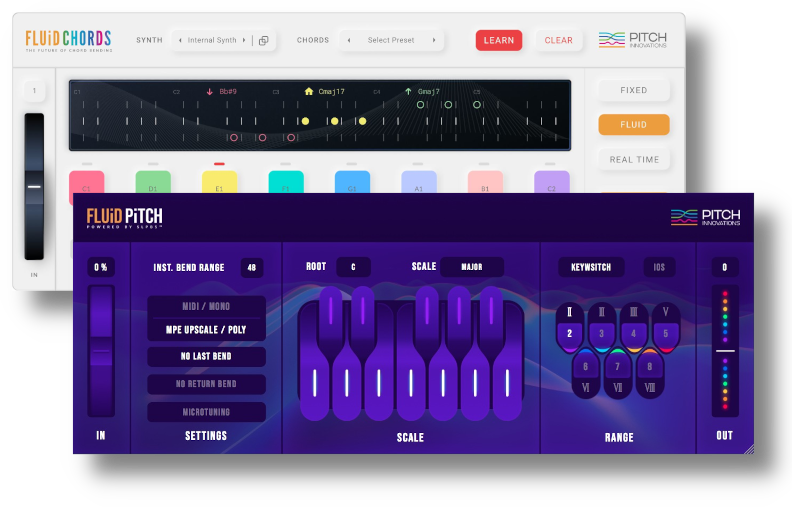792x507 pixels.
Task: Enable the No Last Bend option
Action: (206, 357)
